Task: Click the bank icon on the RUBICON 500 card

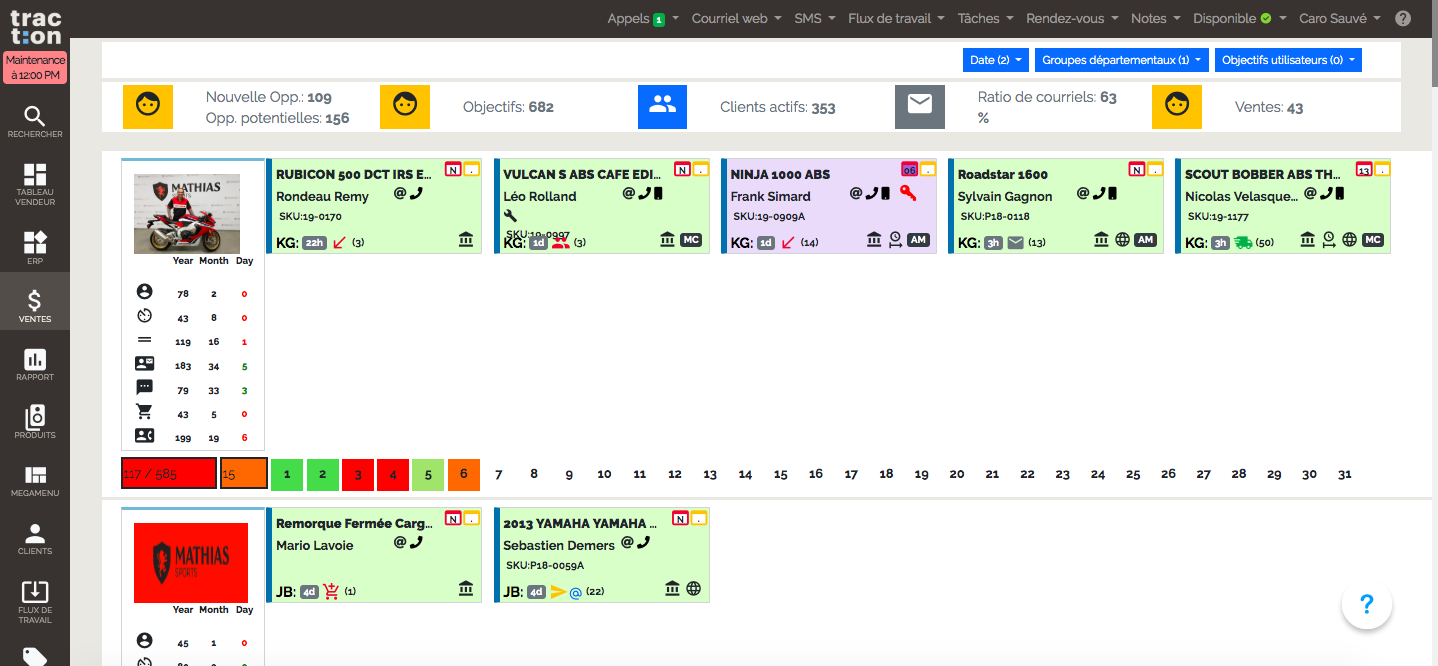Action: [x=466, y=239]
